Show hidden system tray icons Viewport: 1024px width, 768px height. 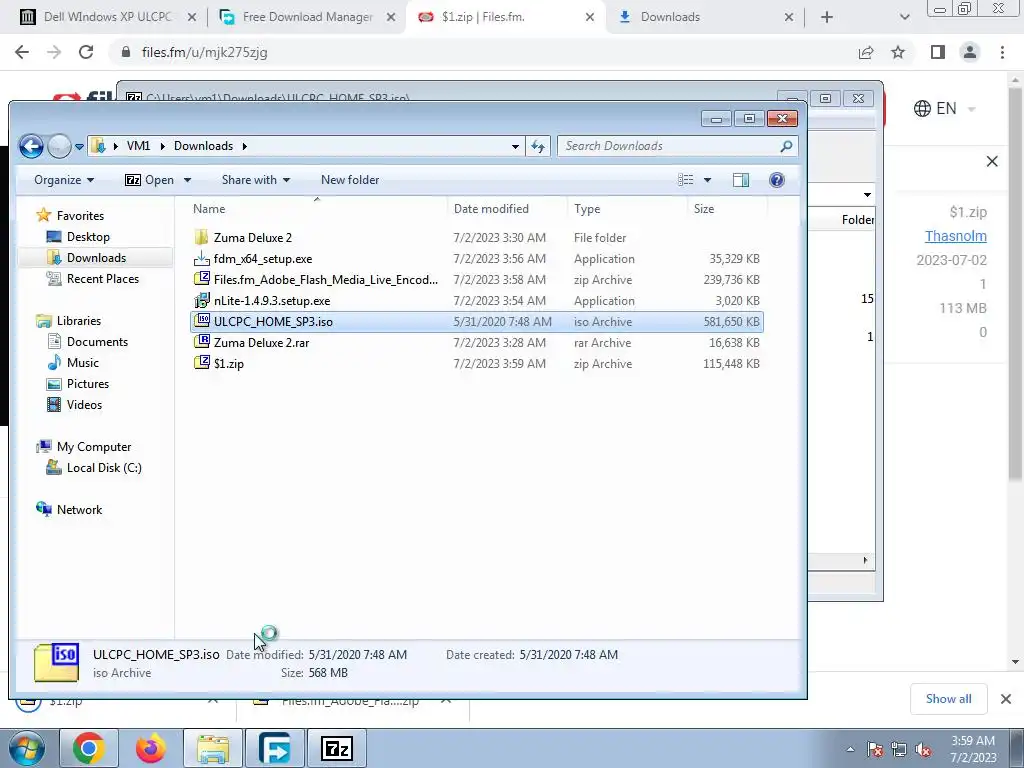coord(850,749)
